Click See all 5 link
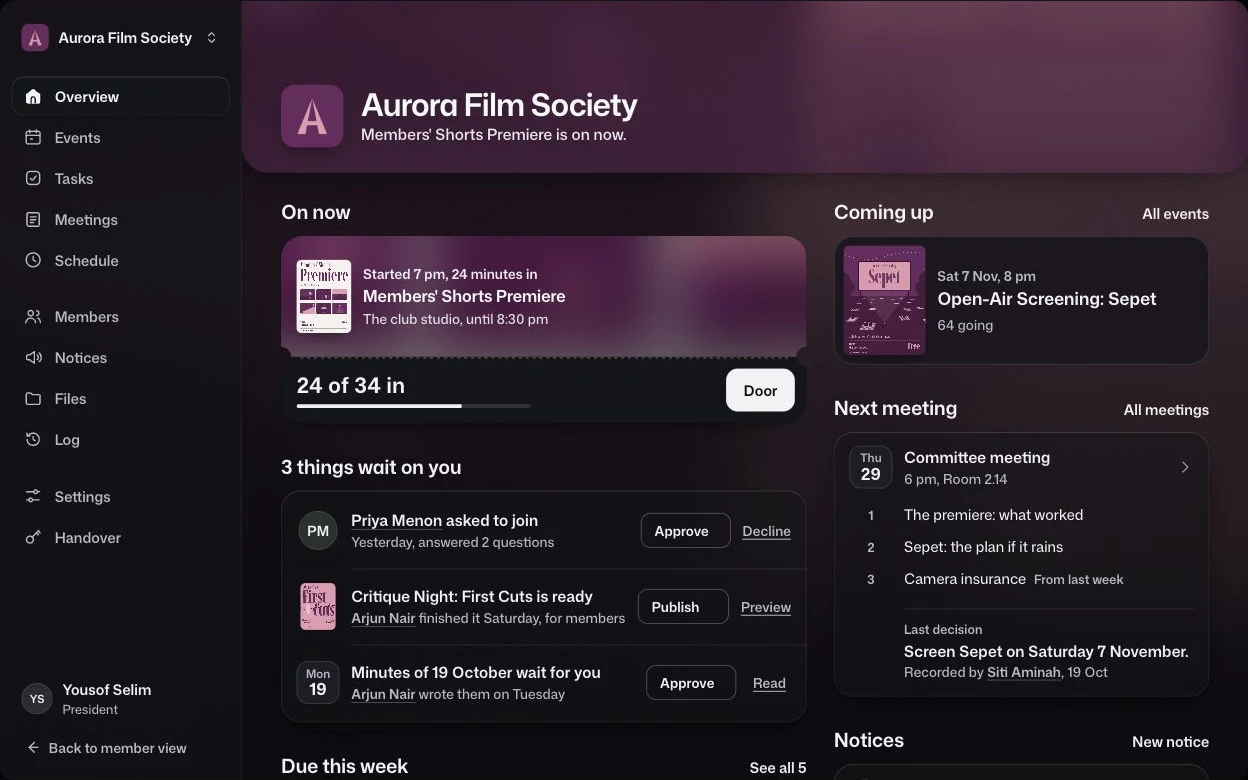1248x780 pixels. (x=777, y=768)
